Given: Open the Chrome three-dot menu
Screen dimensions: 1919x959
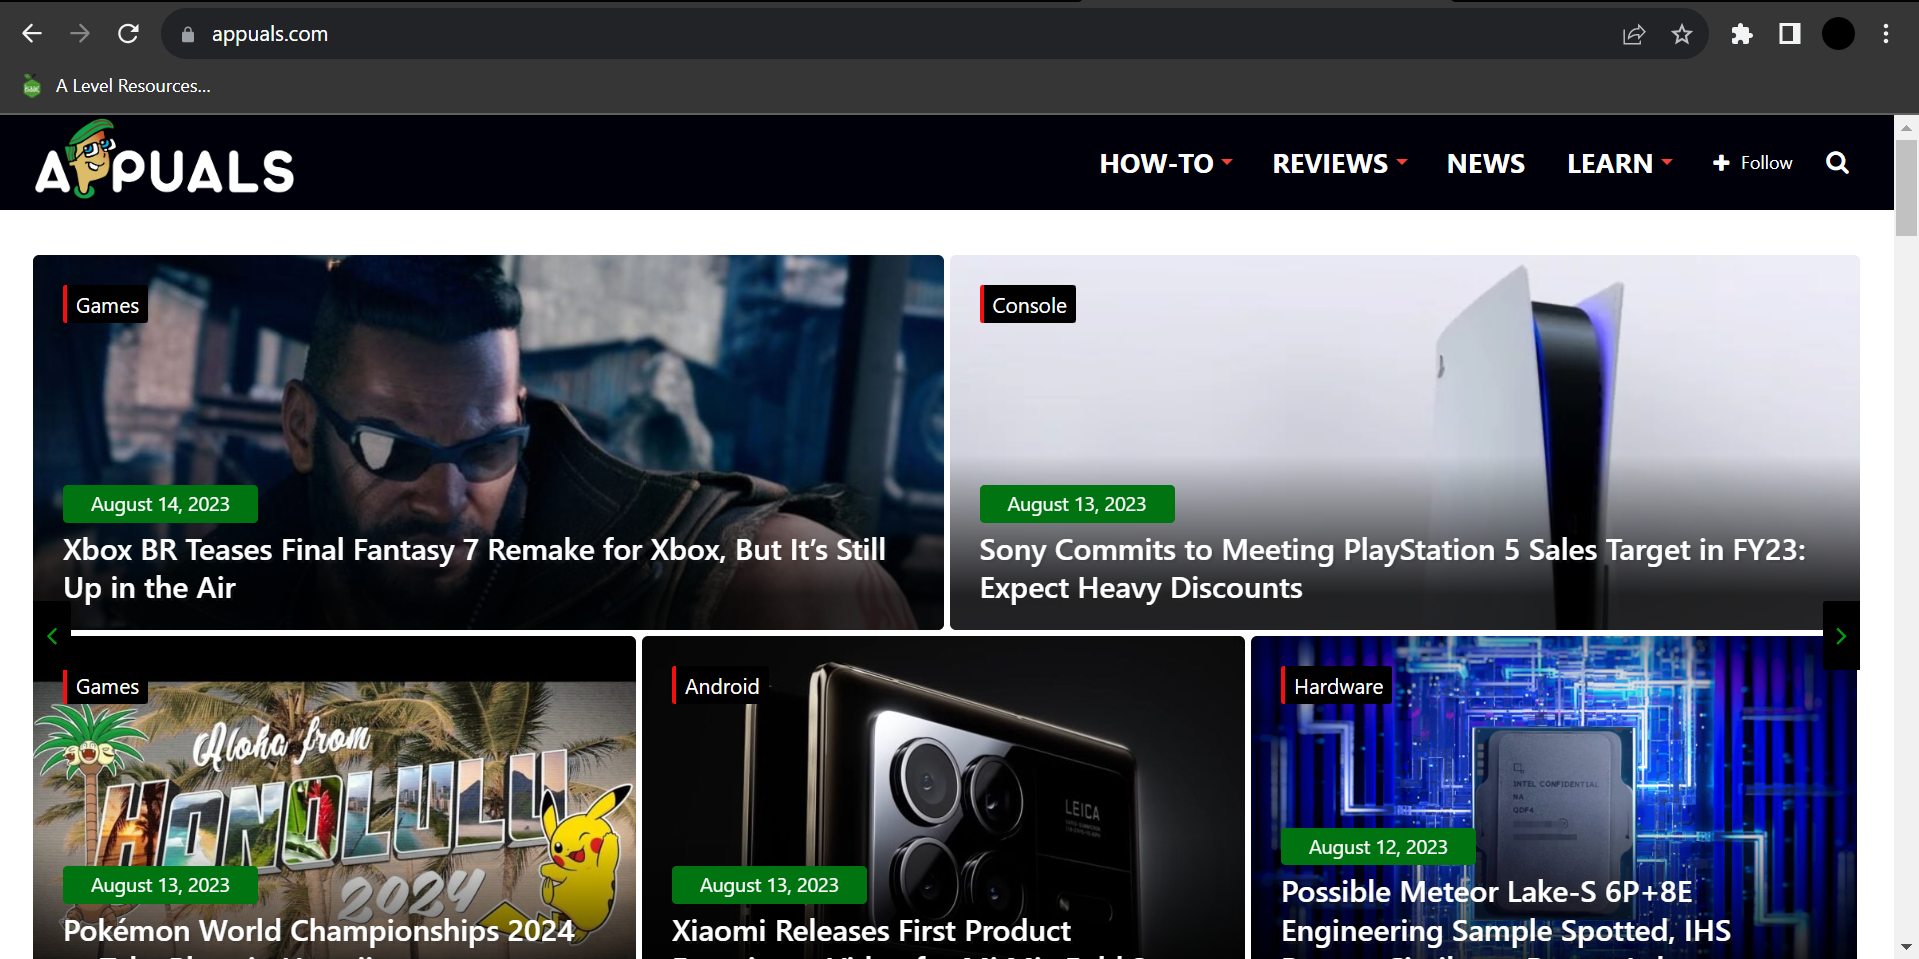Looking at the screenshot, I should 1886,34.
